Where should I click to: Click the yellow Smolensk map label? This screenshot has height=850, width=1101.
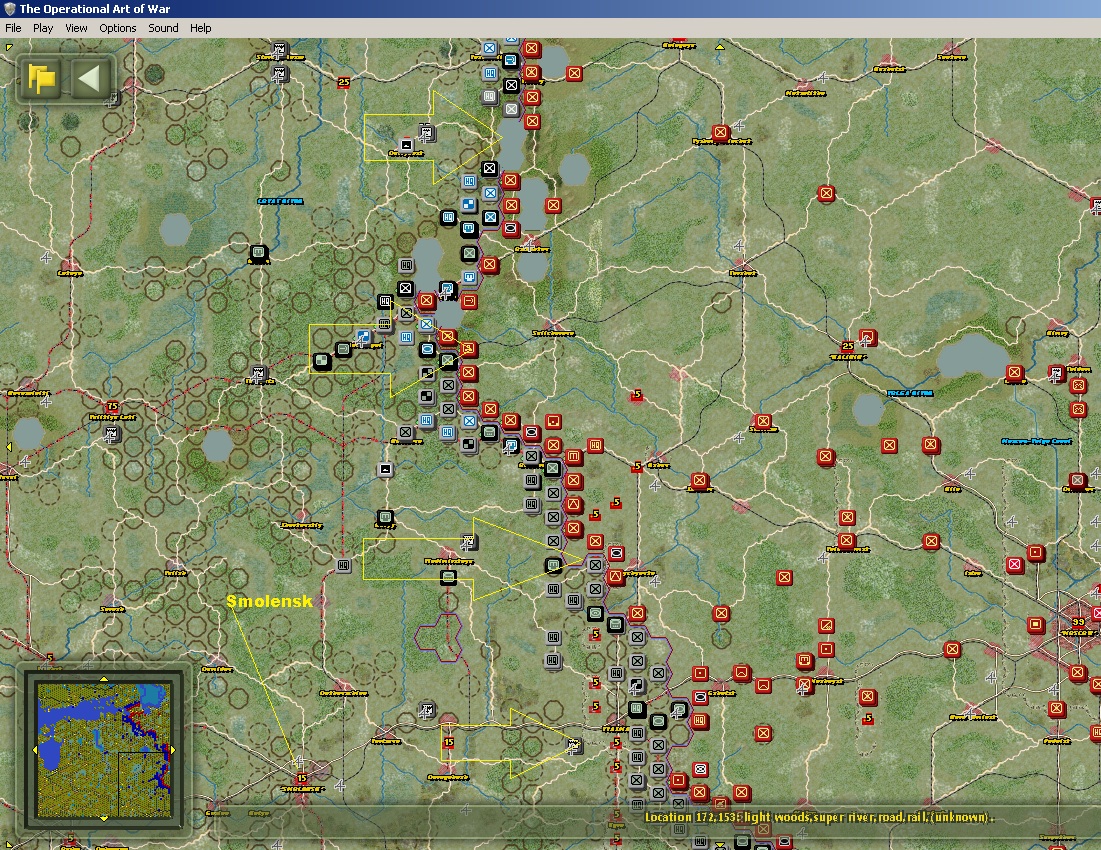(x=269, y=601)
